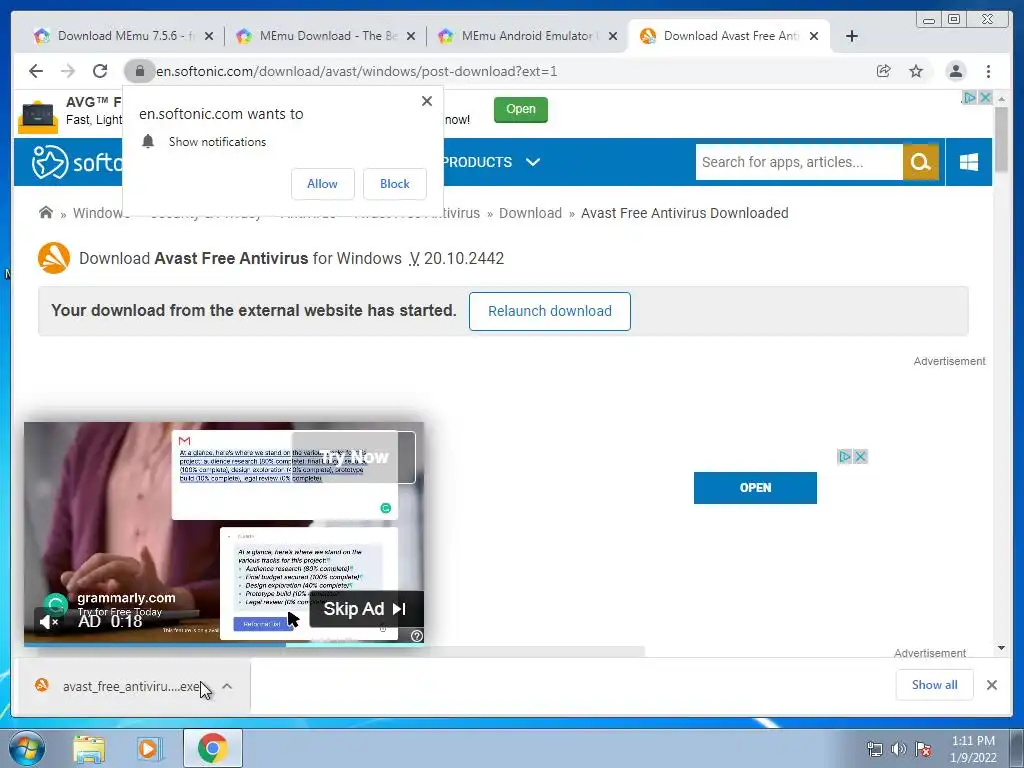Reload the page with the refresh icon
This screenshot has height=768, width=1024.
coord(100,71)
